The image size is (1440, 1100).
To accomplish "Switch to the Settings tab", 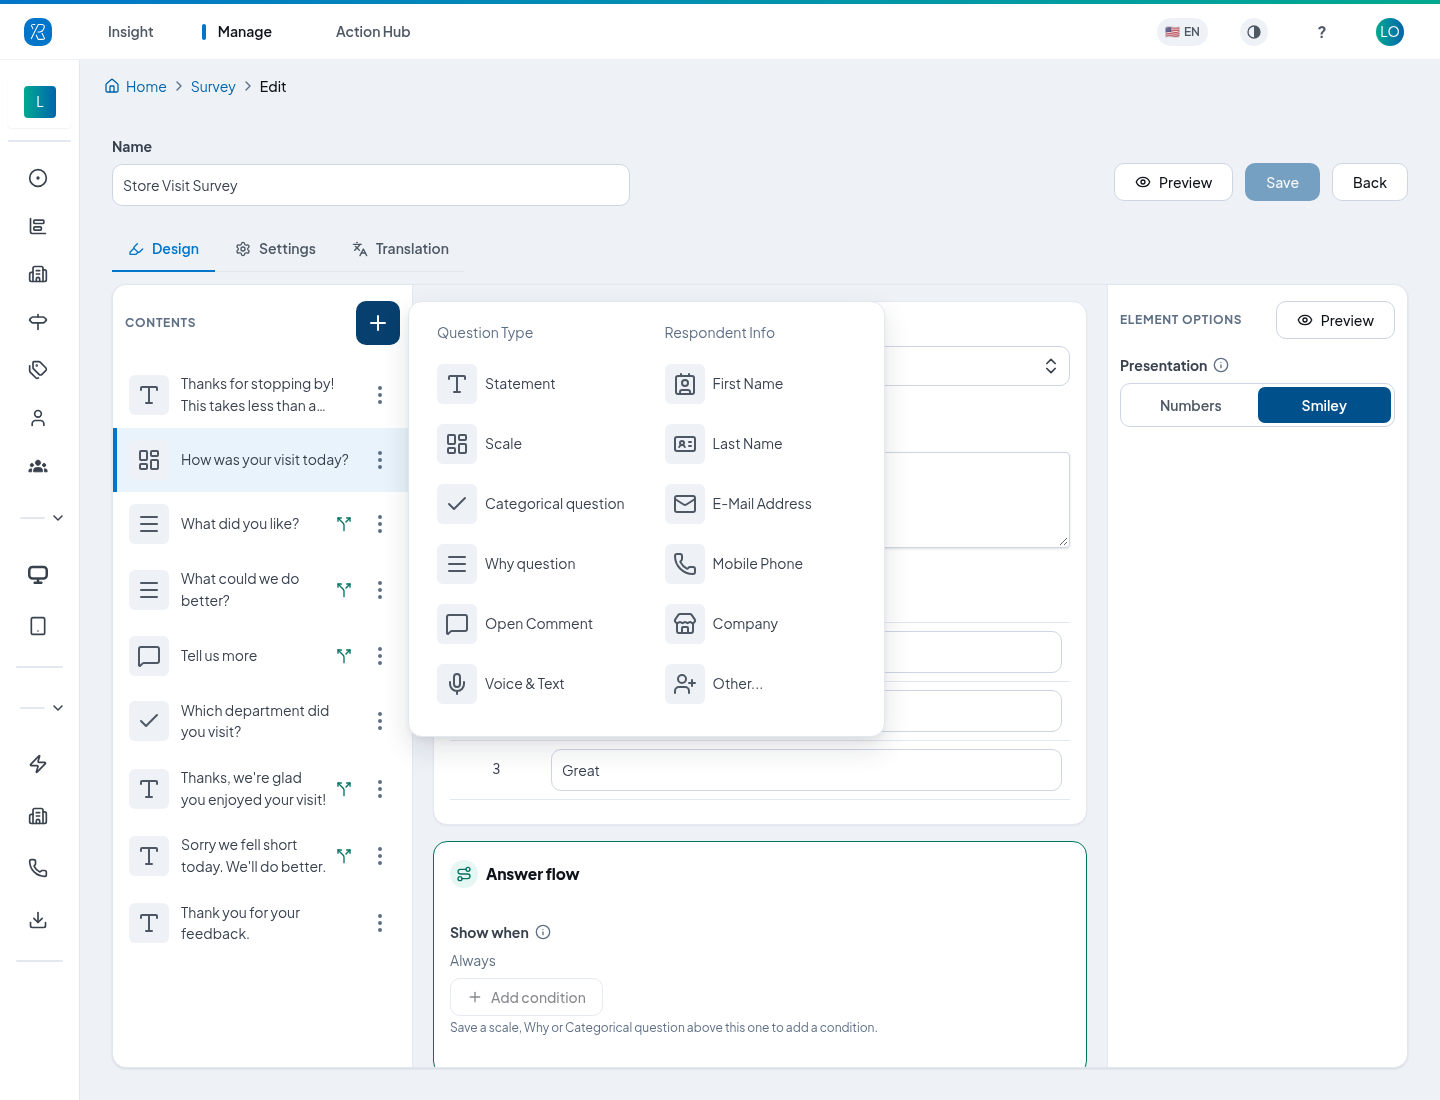I will (x=275, y=249).
